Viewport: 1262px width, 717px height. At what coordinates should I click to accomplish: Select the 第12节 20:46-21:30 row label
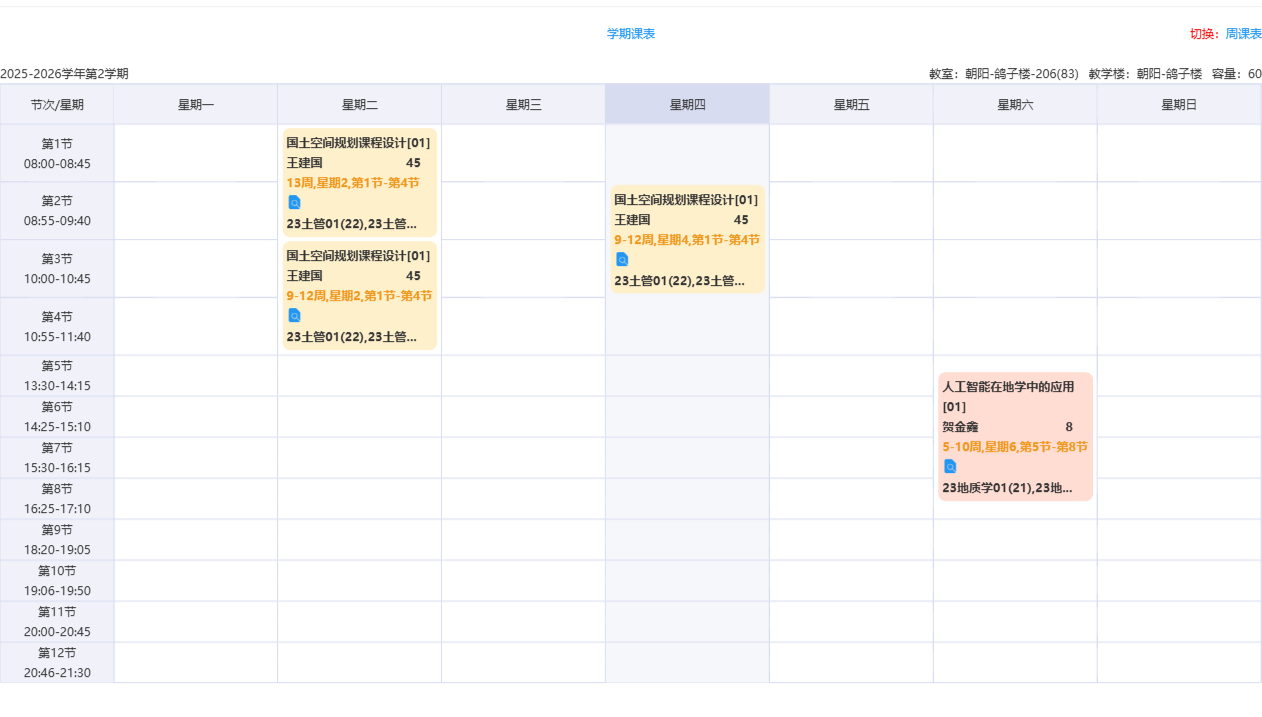tap(57, 663)
